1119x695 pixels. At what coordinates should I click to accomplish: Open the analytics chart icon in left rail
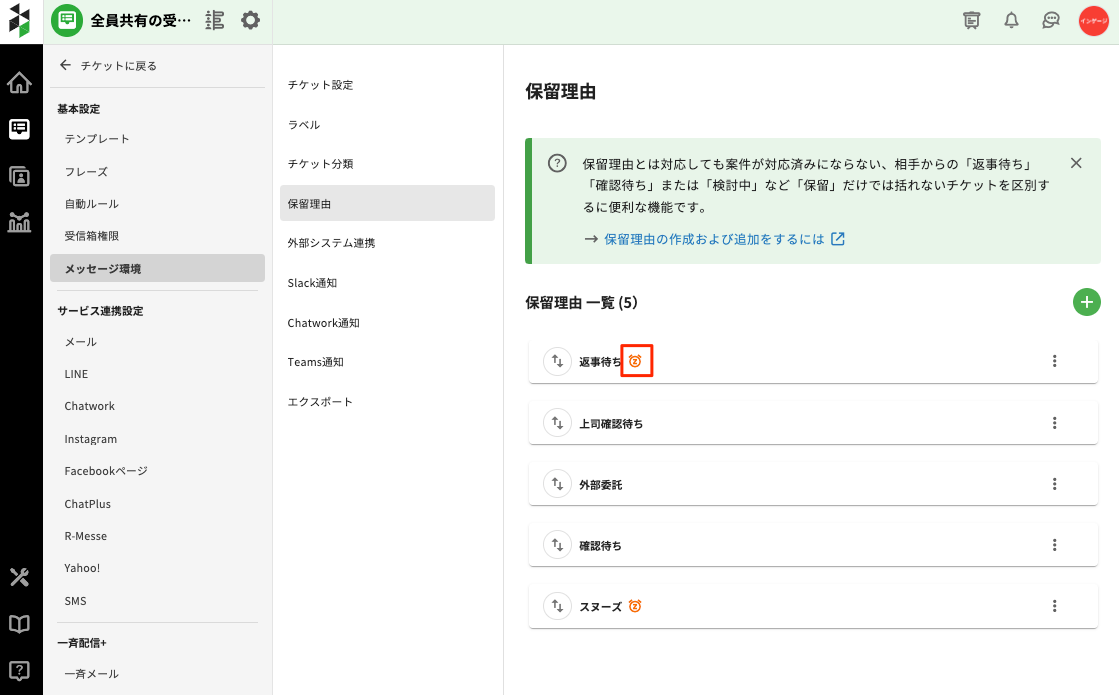(x=20, y=222)
